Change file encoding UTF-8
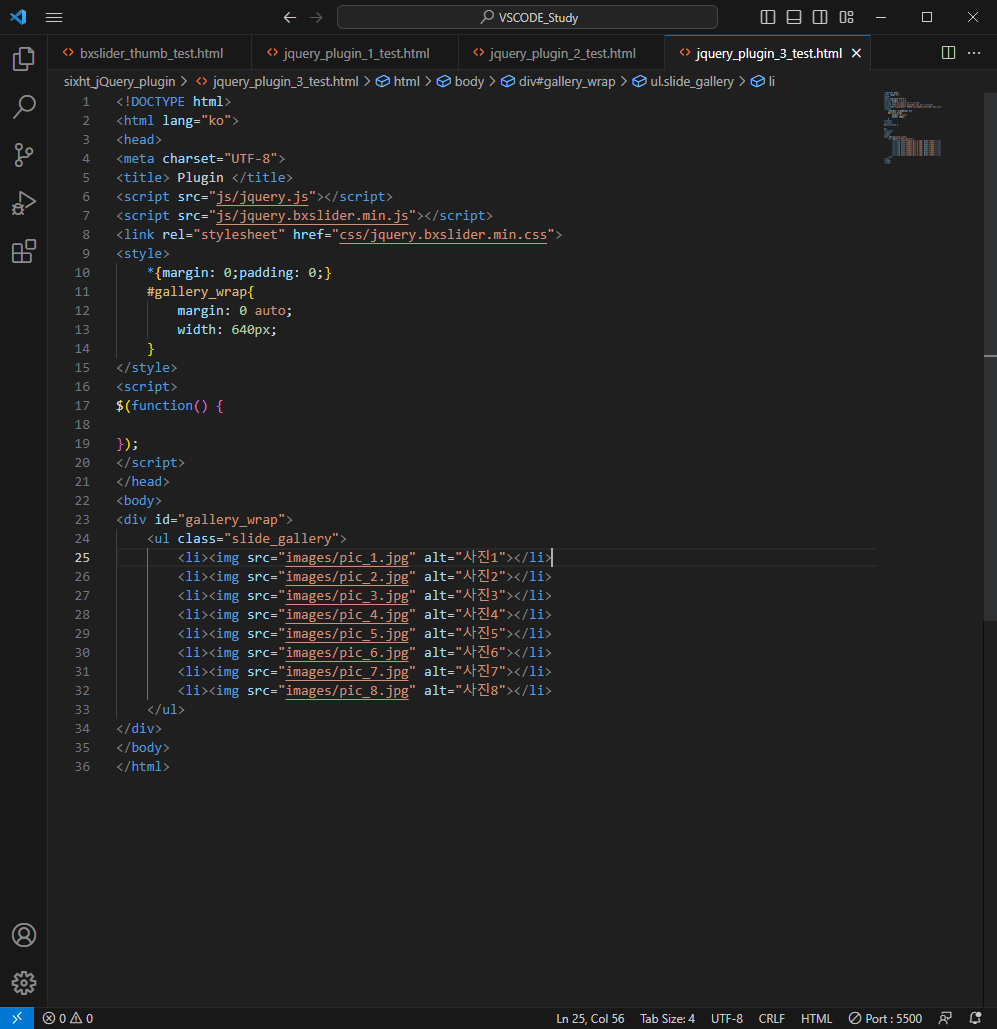 (x=727, y=1018)
